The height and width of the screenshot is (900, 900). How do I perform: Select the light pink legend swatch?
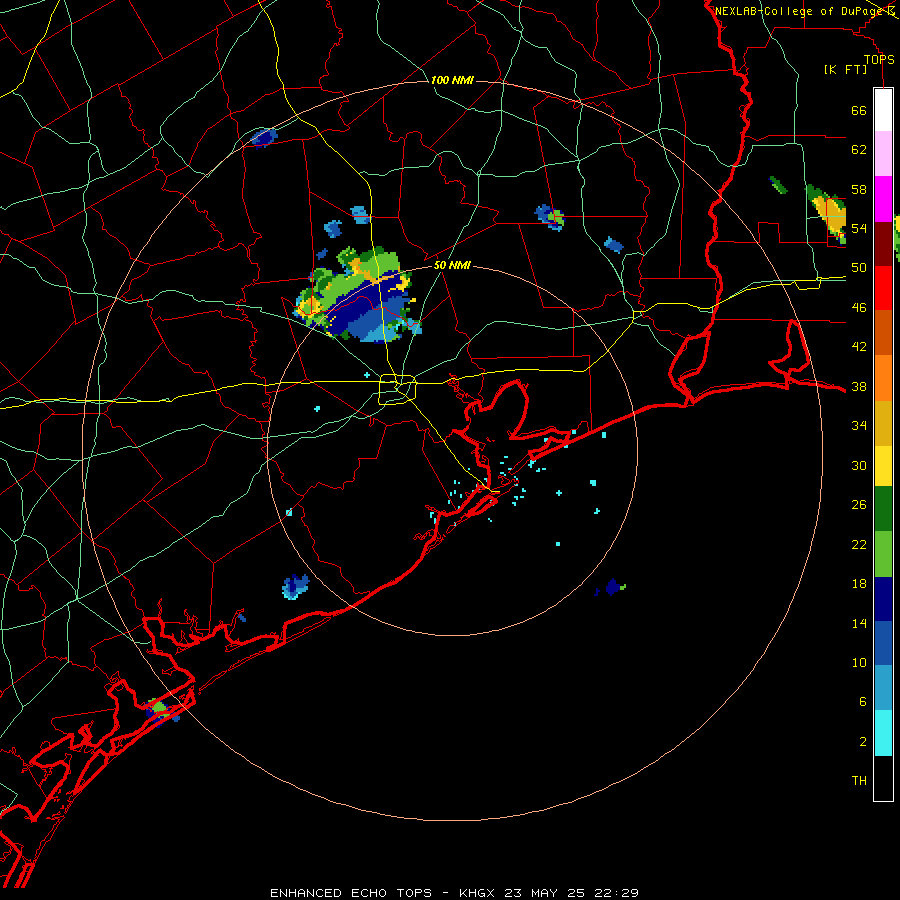click(883, 154)
